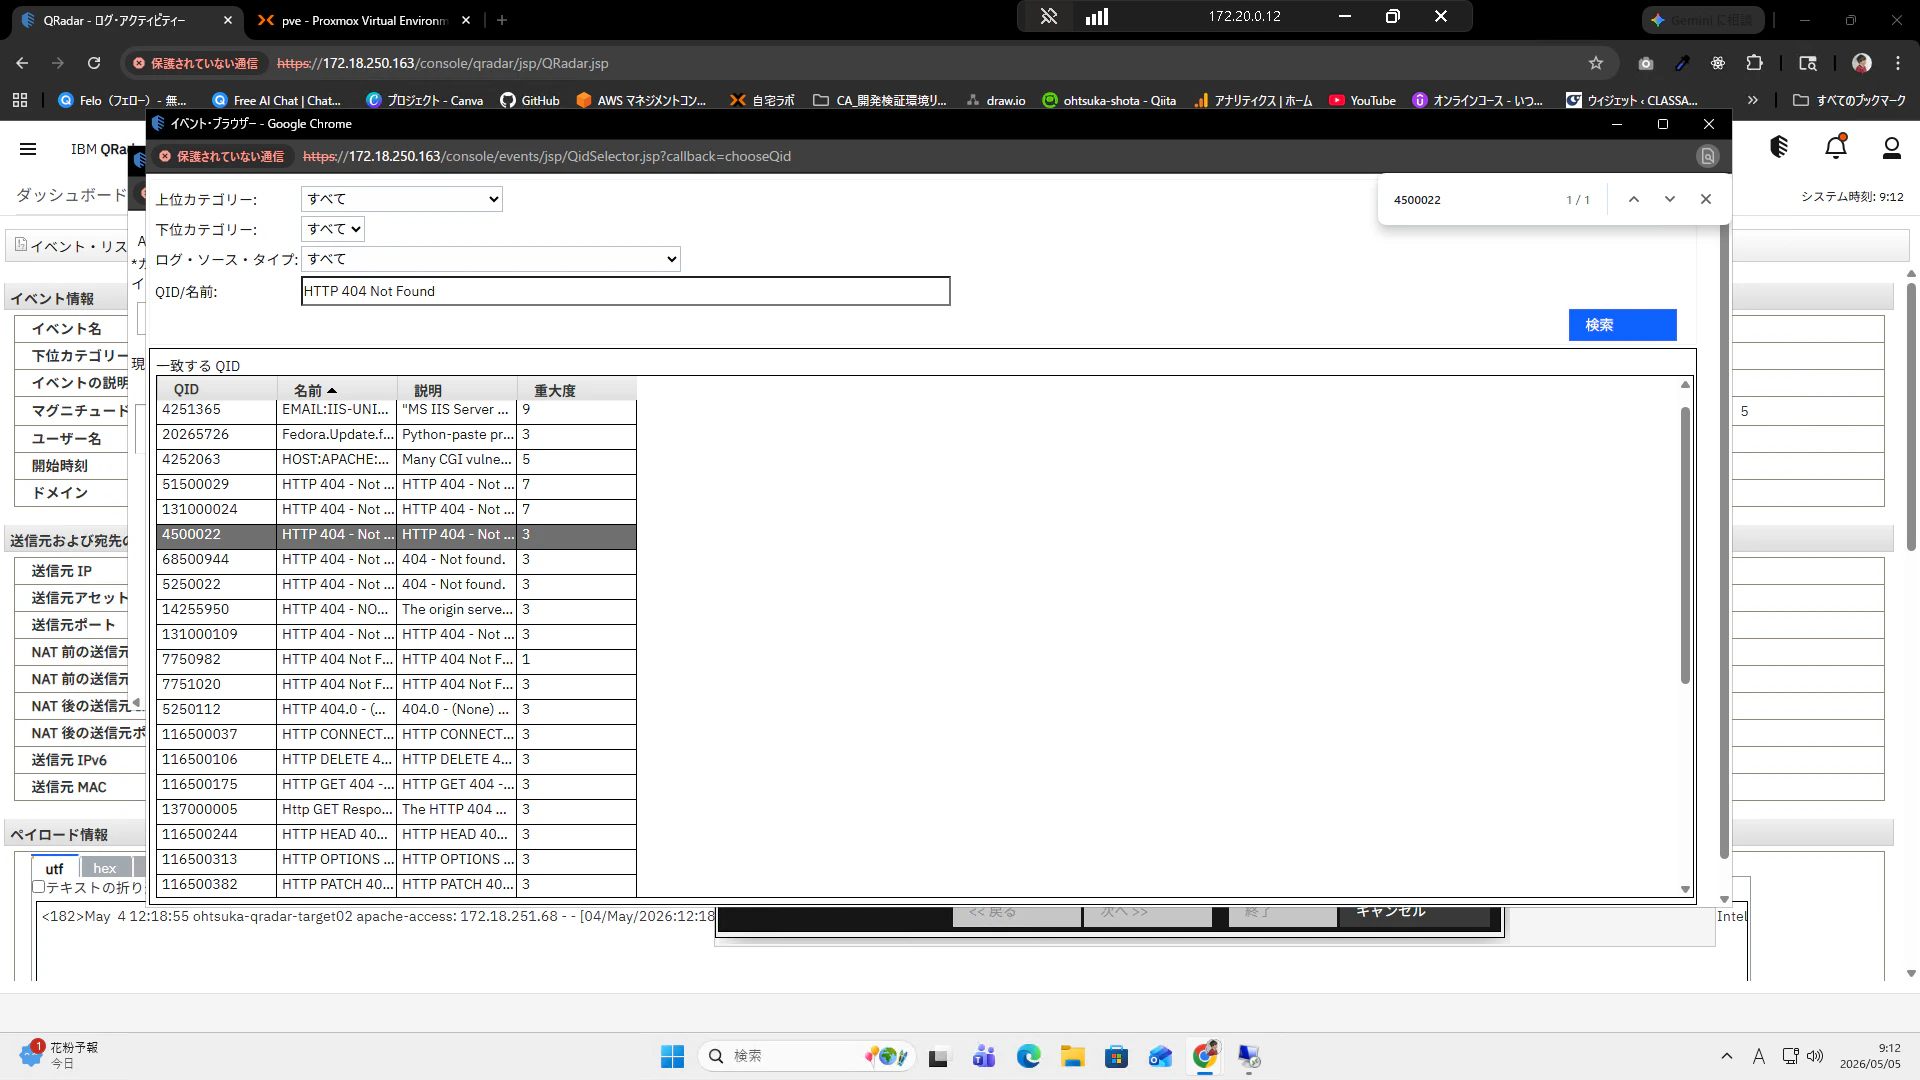
Task: Switch to the QRadar ログ・アクティビティー tab
Action: tap(126, 20)
